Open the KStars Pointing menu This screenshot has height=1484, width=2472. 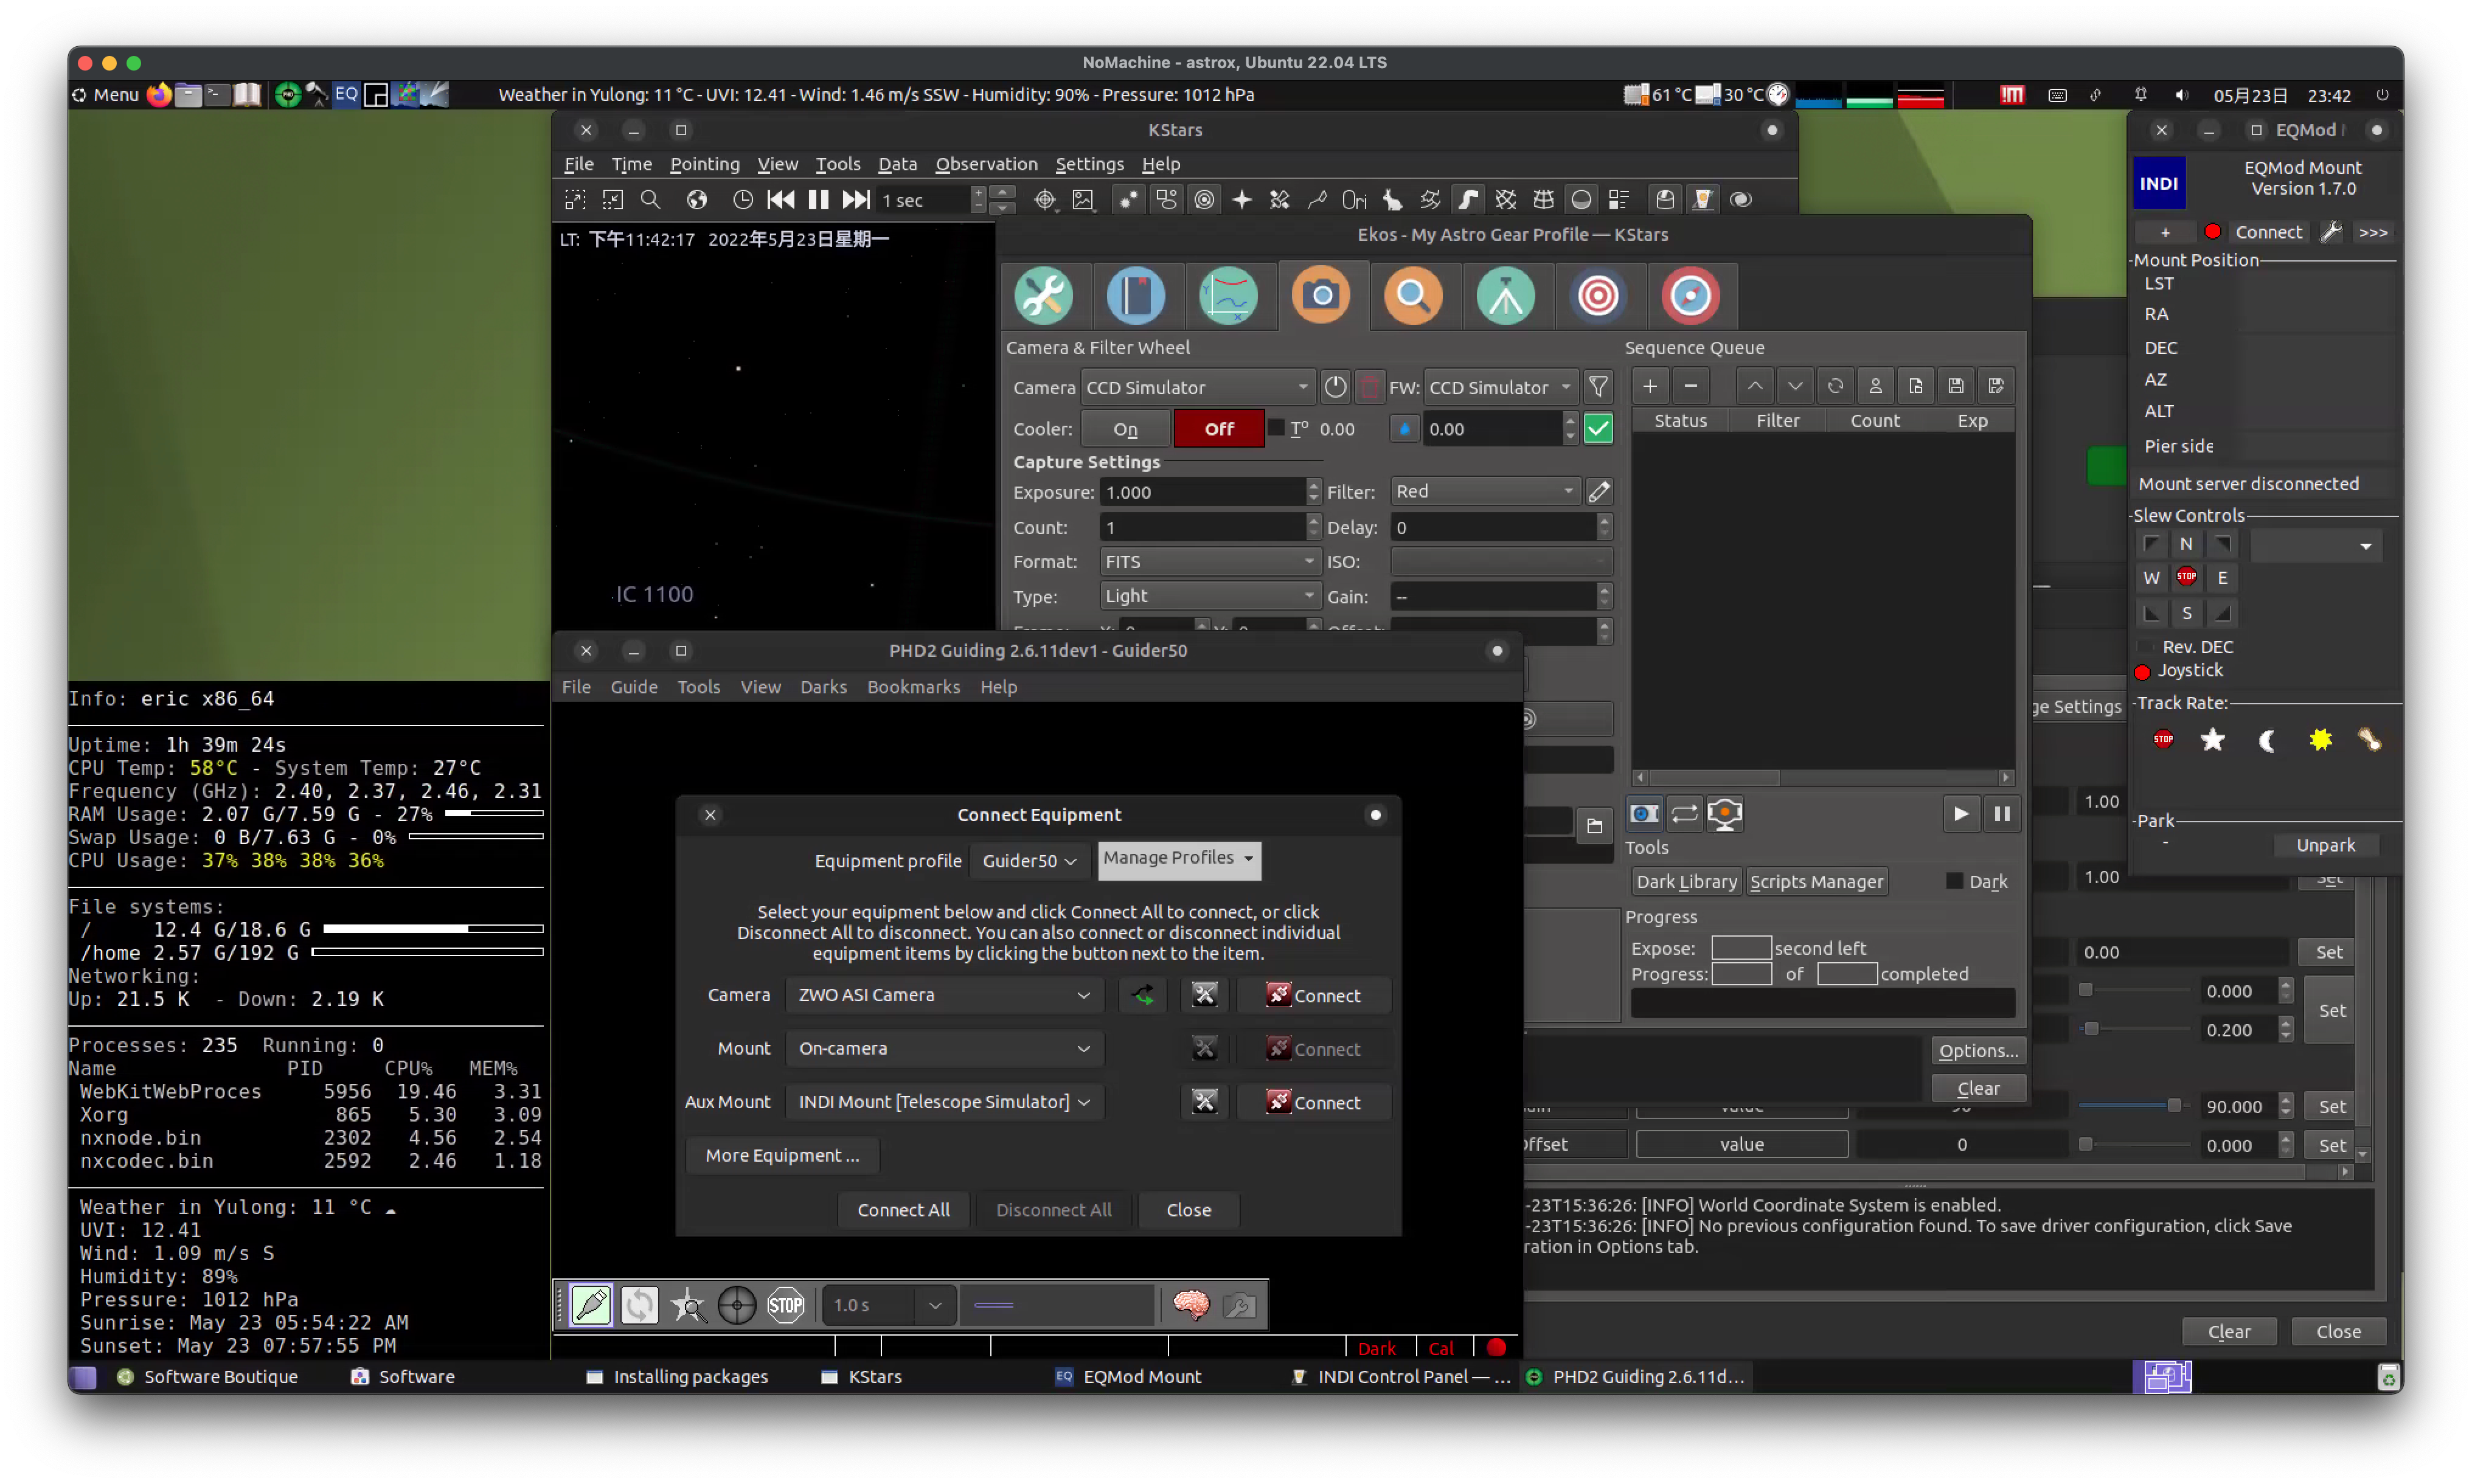704,164
